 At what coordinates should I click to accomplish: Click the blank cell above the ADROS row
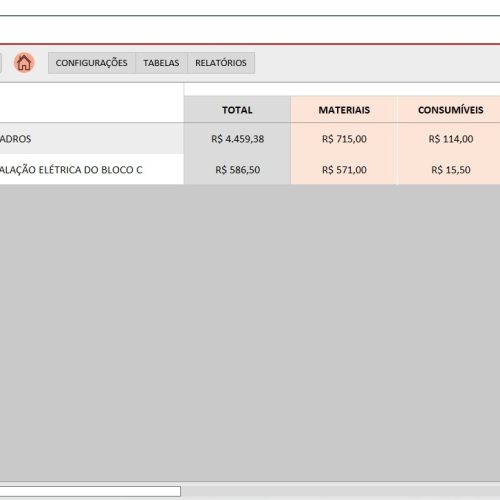[x=92, y=103]
